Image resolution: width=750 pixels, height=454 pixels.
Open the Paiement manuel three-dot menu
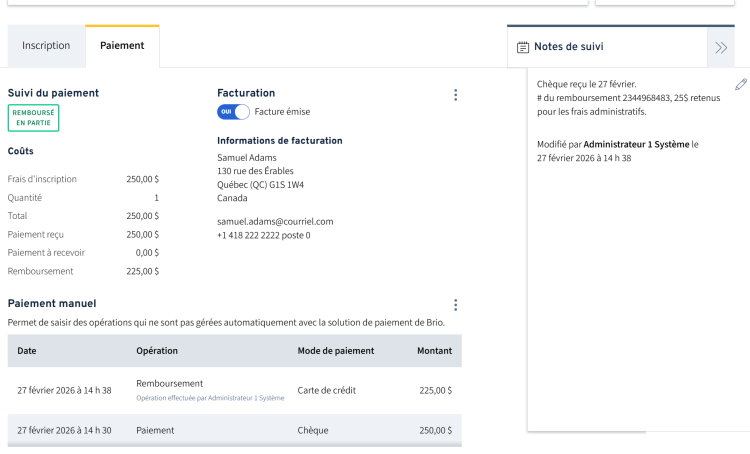click(x=455, y=305)
